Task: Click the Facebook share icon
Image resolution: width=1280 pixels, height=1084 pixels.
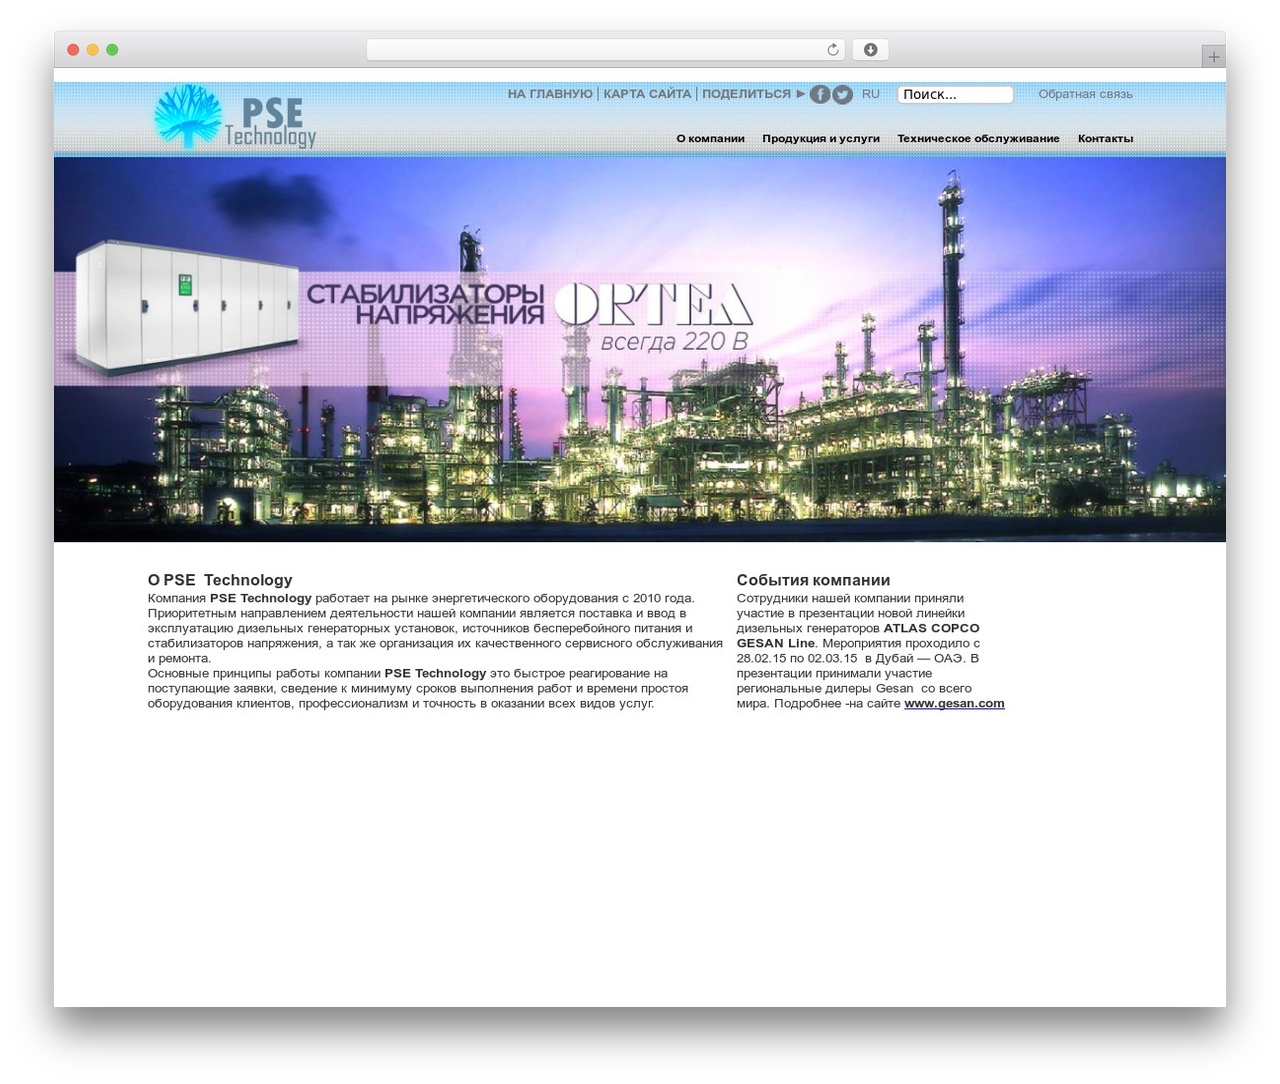Action: click(819, 94)
